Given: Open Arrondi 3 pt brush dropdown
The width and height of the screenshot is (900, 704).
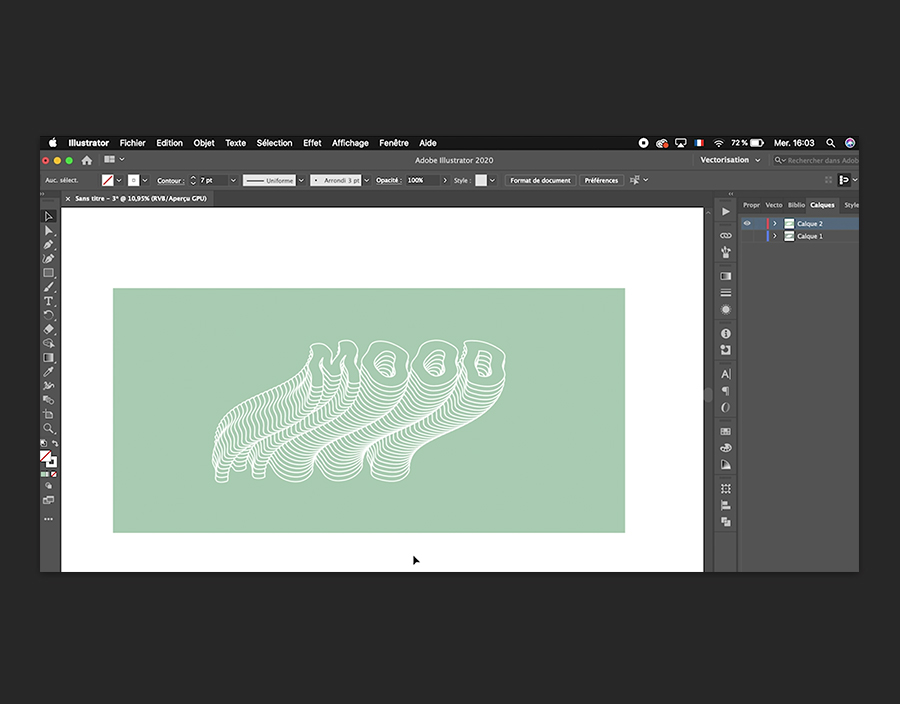Looking at the screenshot, I should click(x=366, y=180).
